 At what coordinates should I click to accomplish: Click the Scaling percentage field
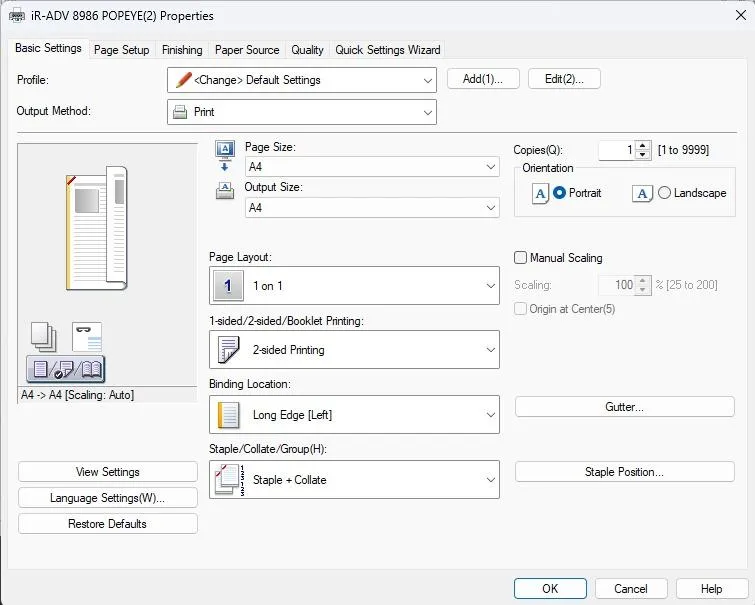pyautogui.click(x=617, y=285)
